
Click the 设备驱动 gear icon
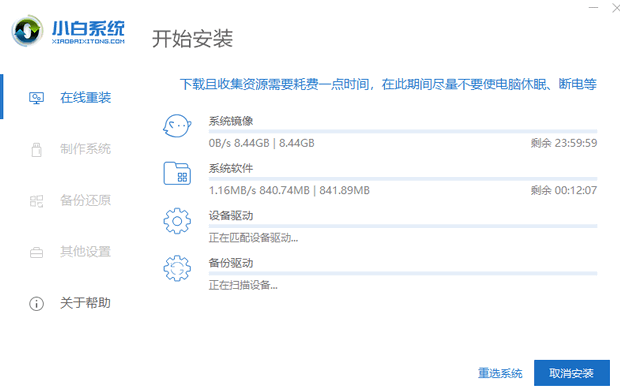(x=177, y=221)
